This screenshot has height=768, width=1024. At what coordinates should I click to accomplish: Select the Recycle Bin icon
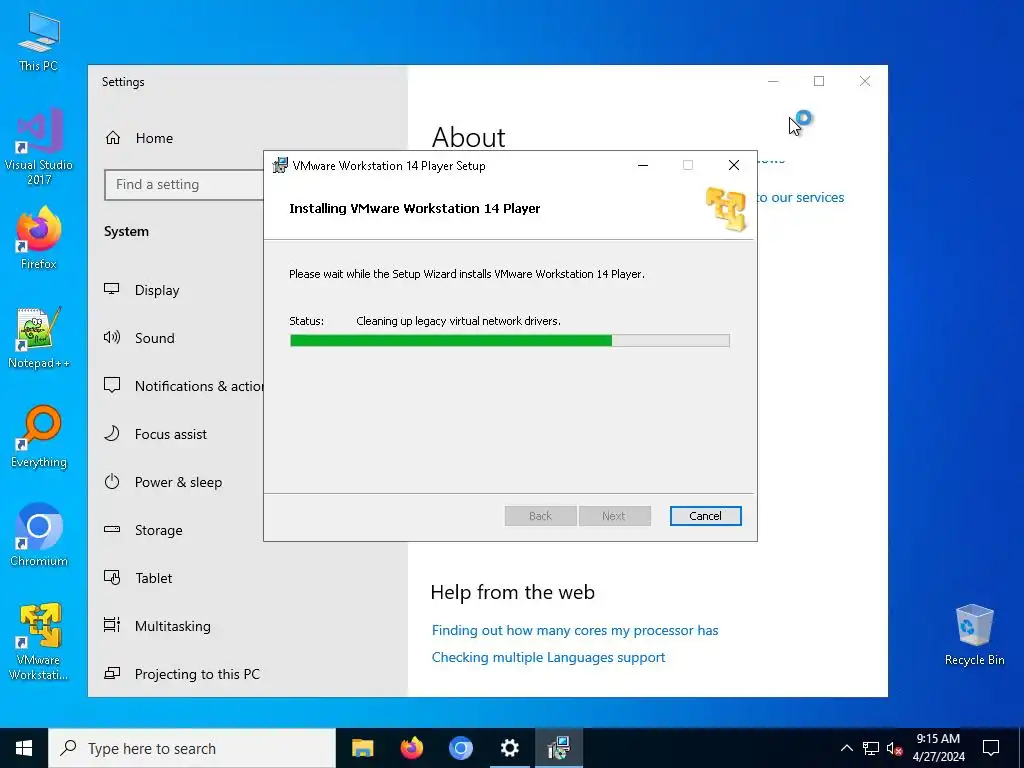click(x=974, y=635)
